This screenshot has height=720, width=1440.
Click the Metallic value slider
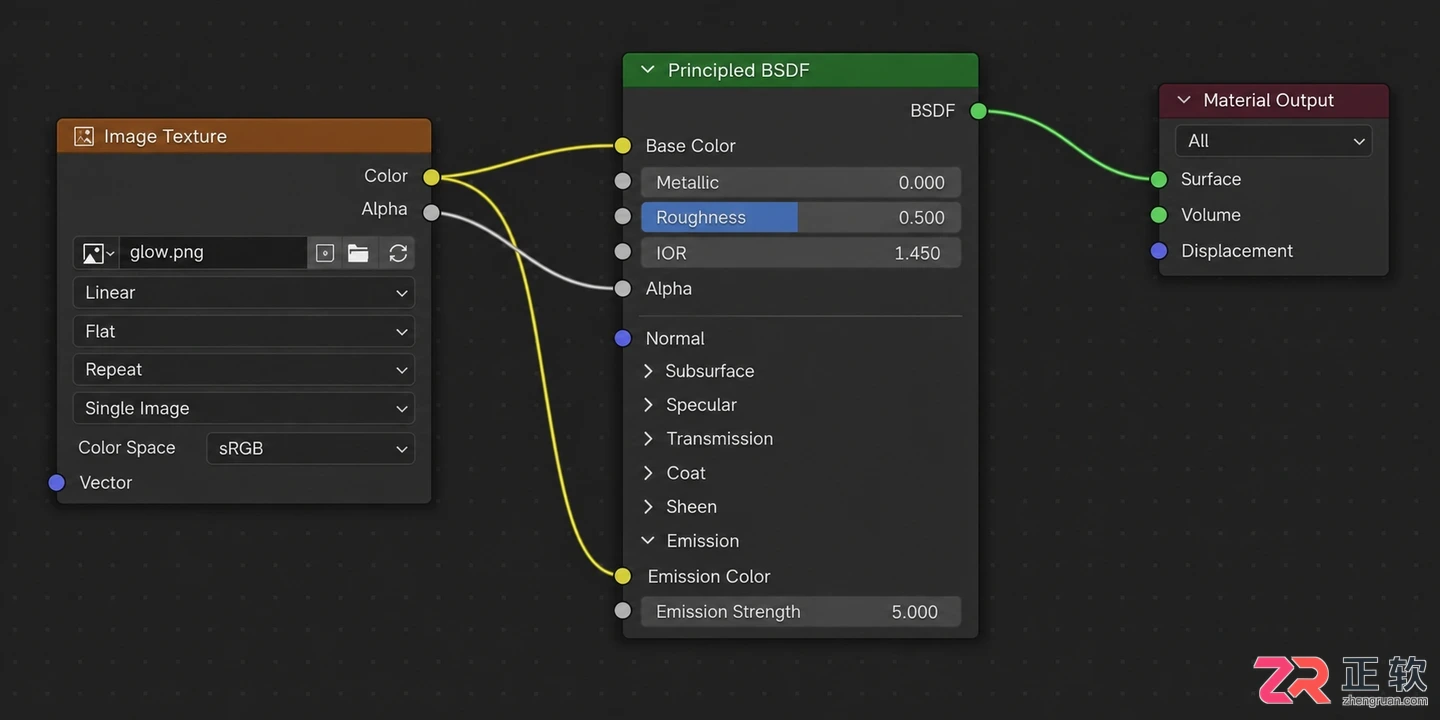[x=801, y=182]
